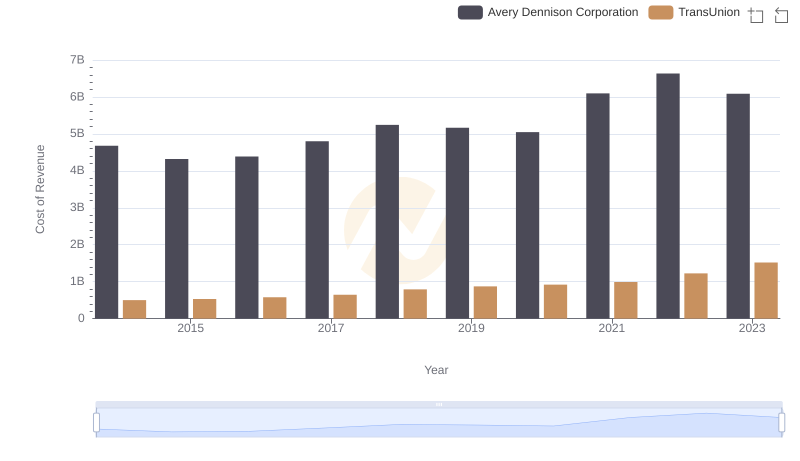Click the Avery Dennison bar for 2023
The image size is (800, 461).
738,206
